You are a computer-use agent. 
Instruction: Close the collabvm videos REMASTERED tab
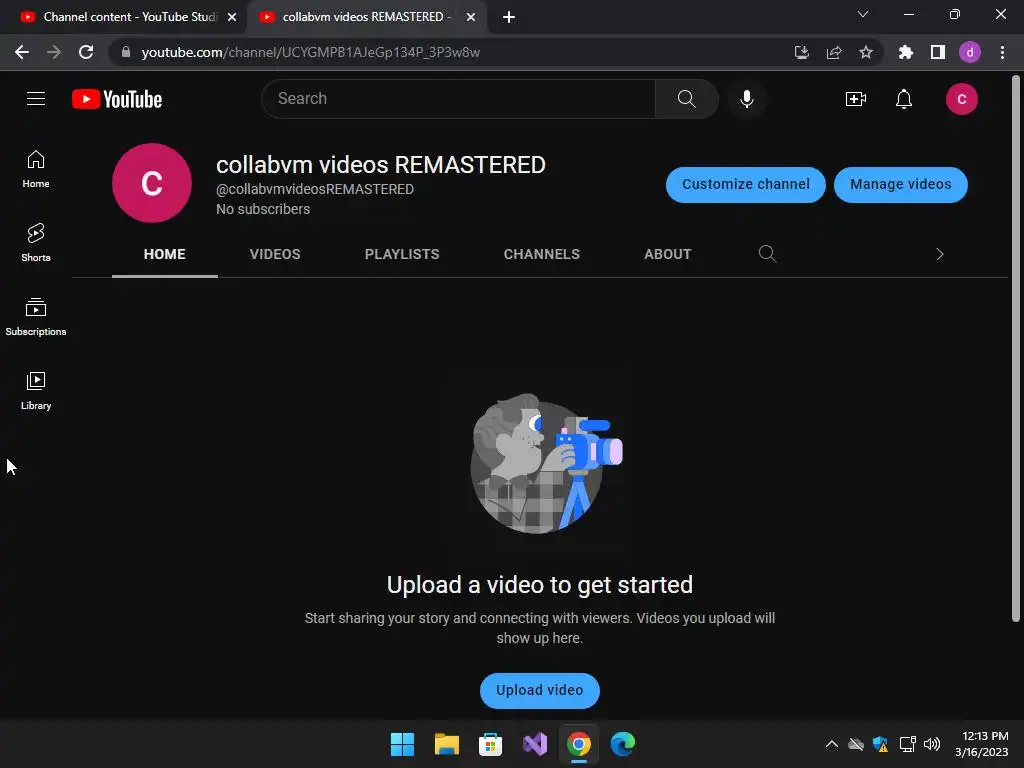[471, 17]
